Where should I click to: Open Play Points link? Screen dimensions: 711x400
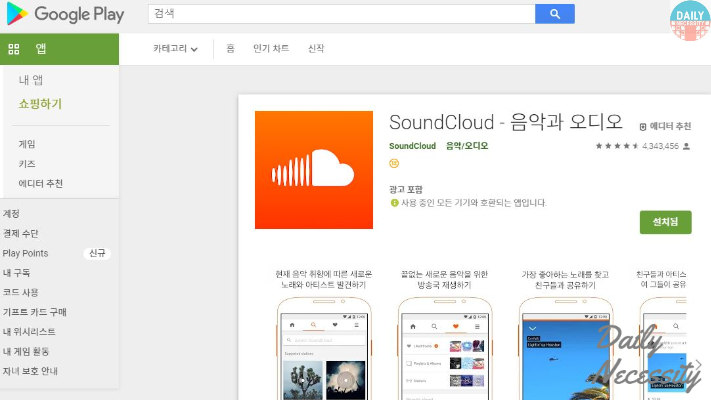25,253
